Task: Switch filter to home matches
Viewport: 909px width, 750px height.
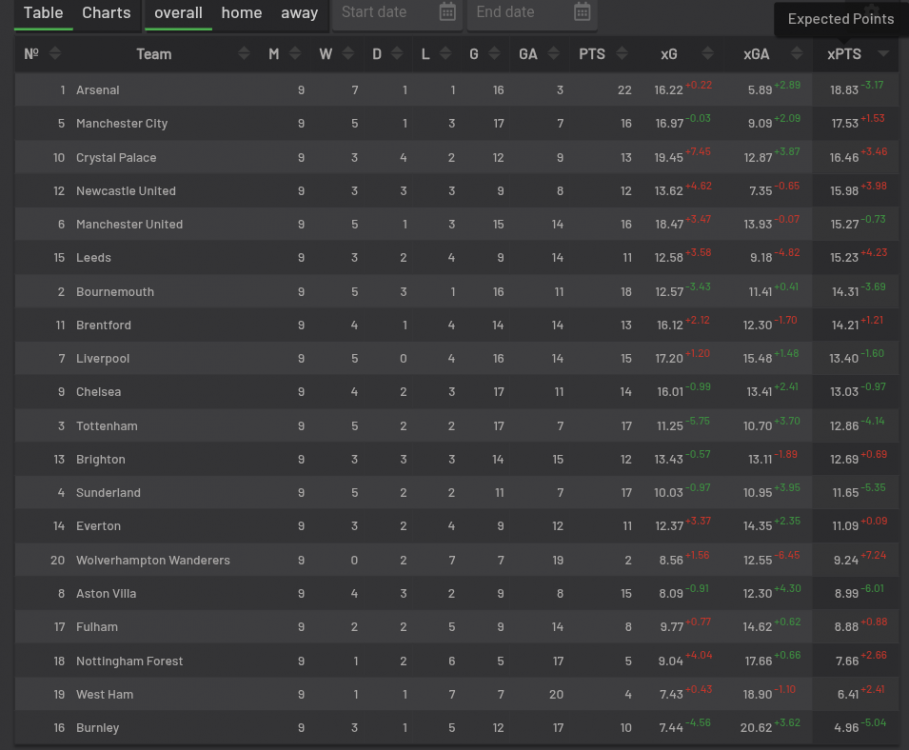Action: click(x=241, y=13)
